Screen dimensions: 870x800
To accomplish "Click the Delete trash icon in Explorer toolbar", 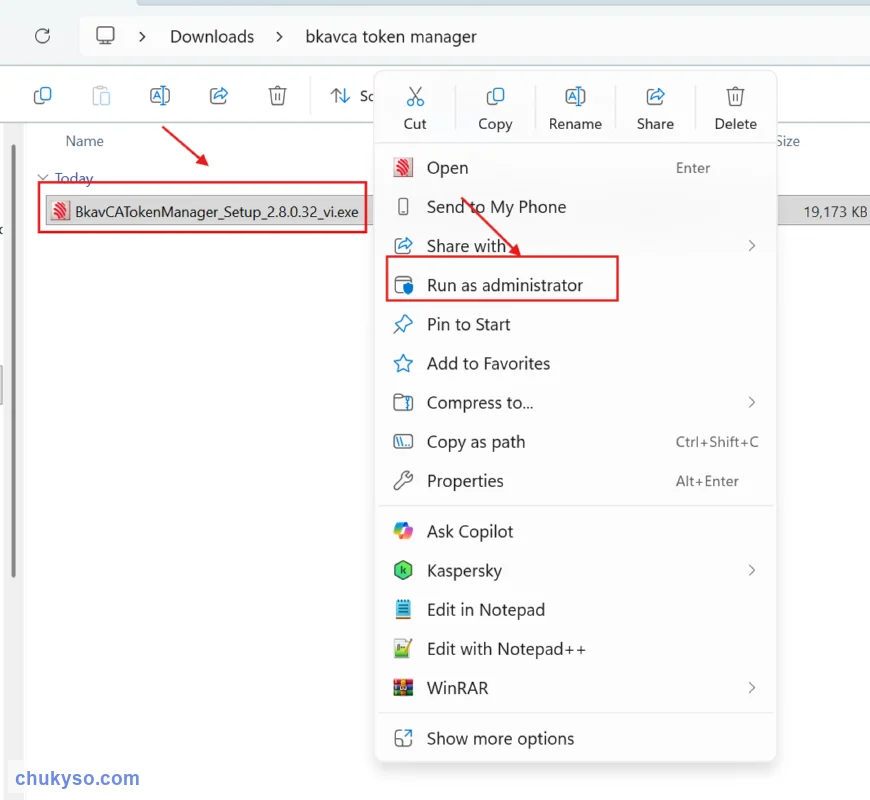I will (x=277, y=95).
